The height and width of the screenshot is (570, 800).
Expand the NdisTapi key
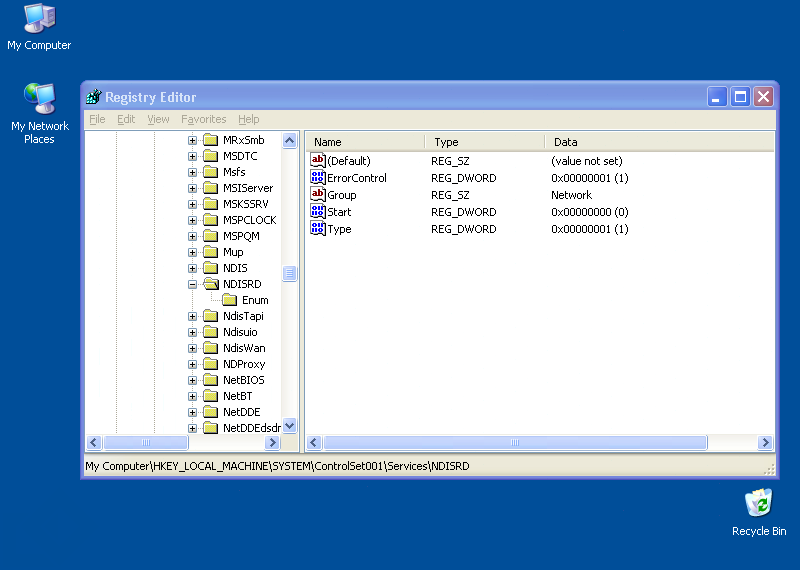pos(192,316)
